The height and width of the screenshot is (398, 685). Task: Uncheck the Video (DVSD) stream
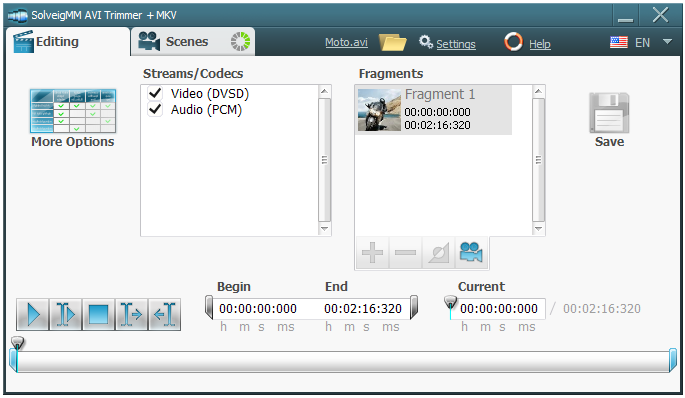[155, 93]
